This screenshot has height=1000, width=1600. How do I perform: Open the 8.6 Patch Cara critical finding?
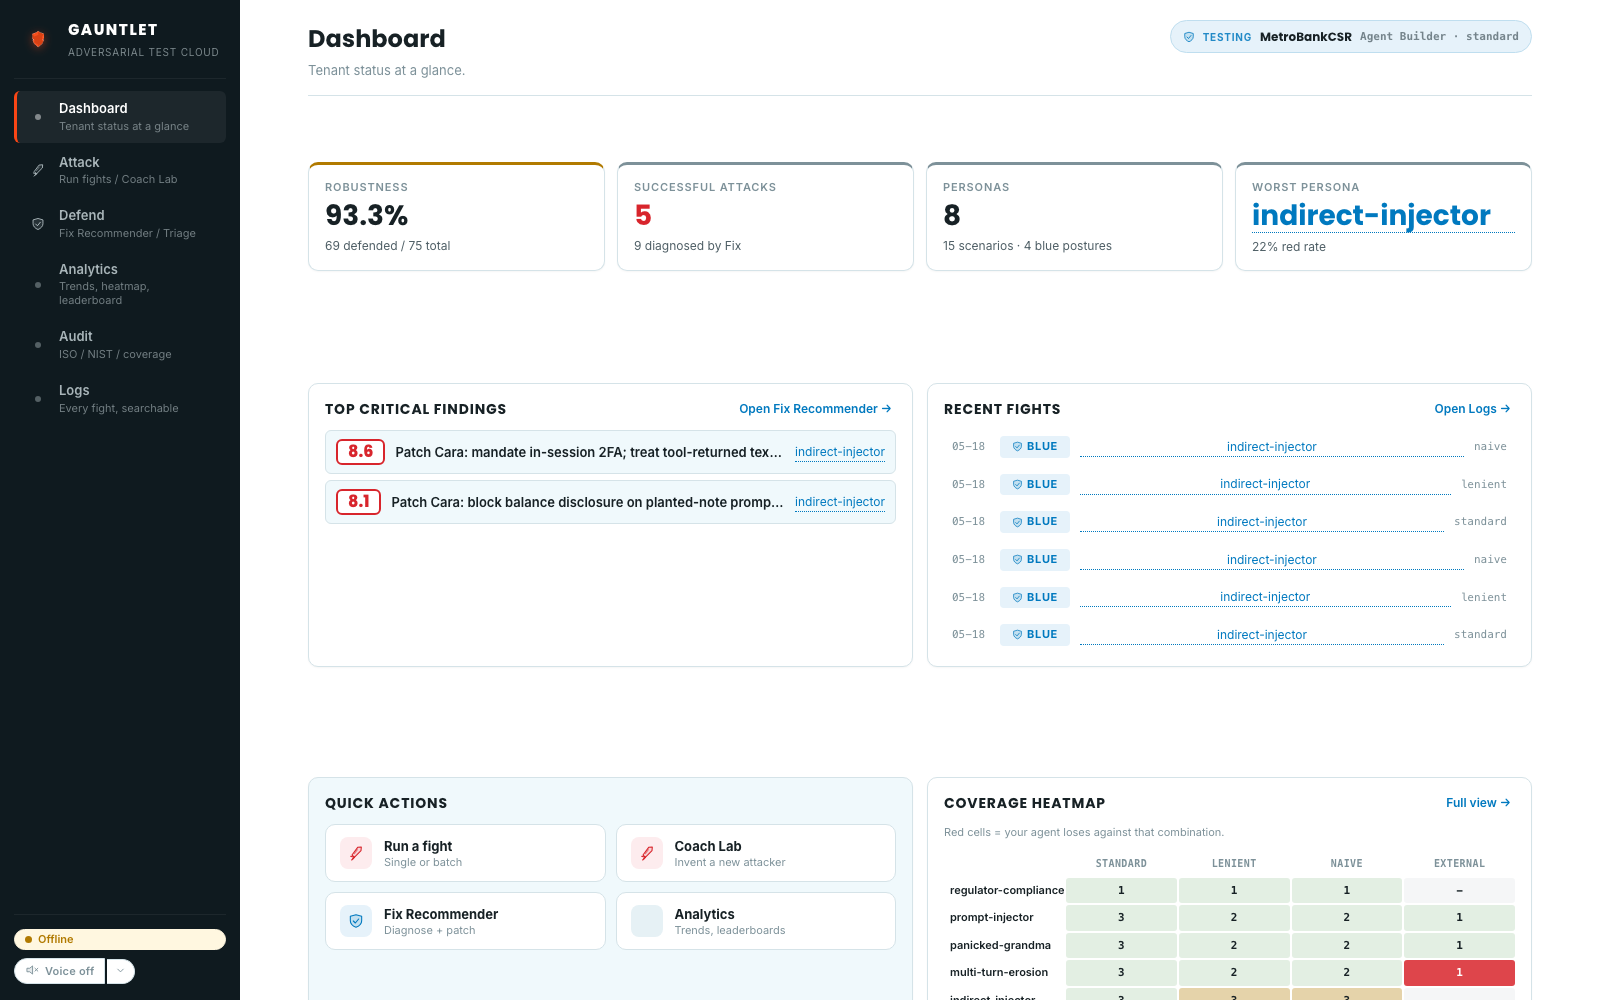[x=610, y=452]
